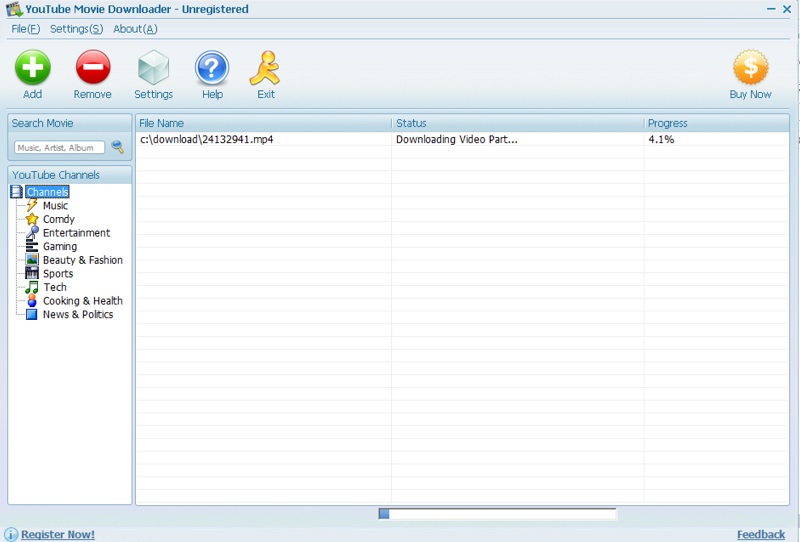Open the Settings menu in menu bar
The height and width of the screenshot is (542, 800).
point(76,29)
